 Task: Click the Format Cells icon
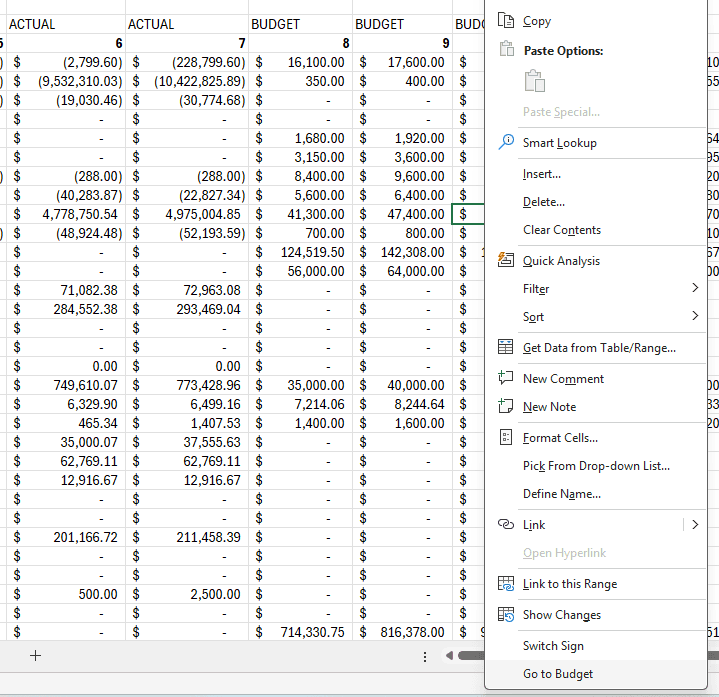(x=506, y=437)
